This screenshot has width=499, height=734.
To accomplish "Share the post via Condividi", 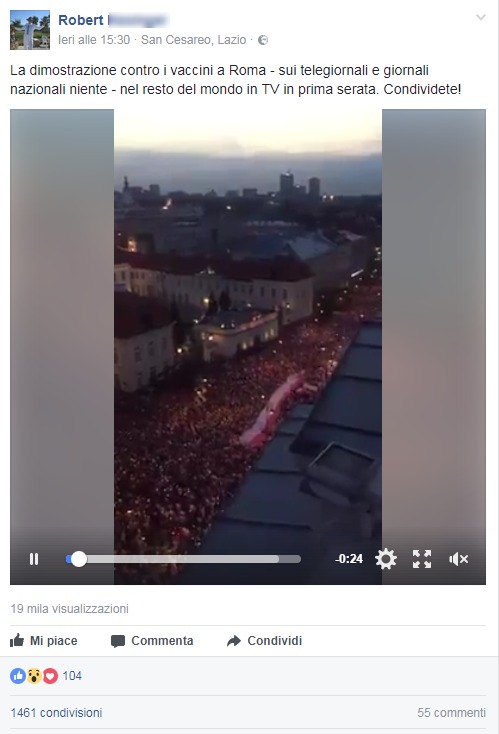I will click(x=264, y=640).
